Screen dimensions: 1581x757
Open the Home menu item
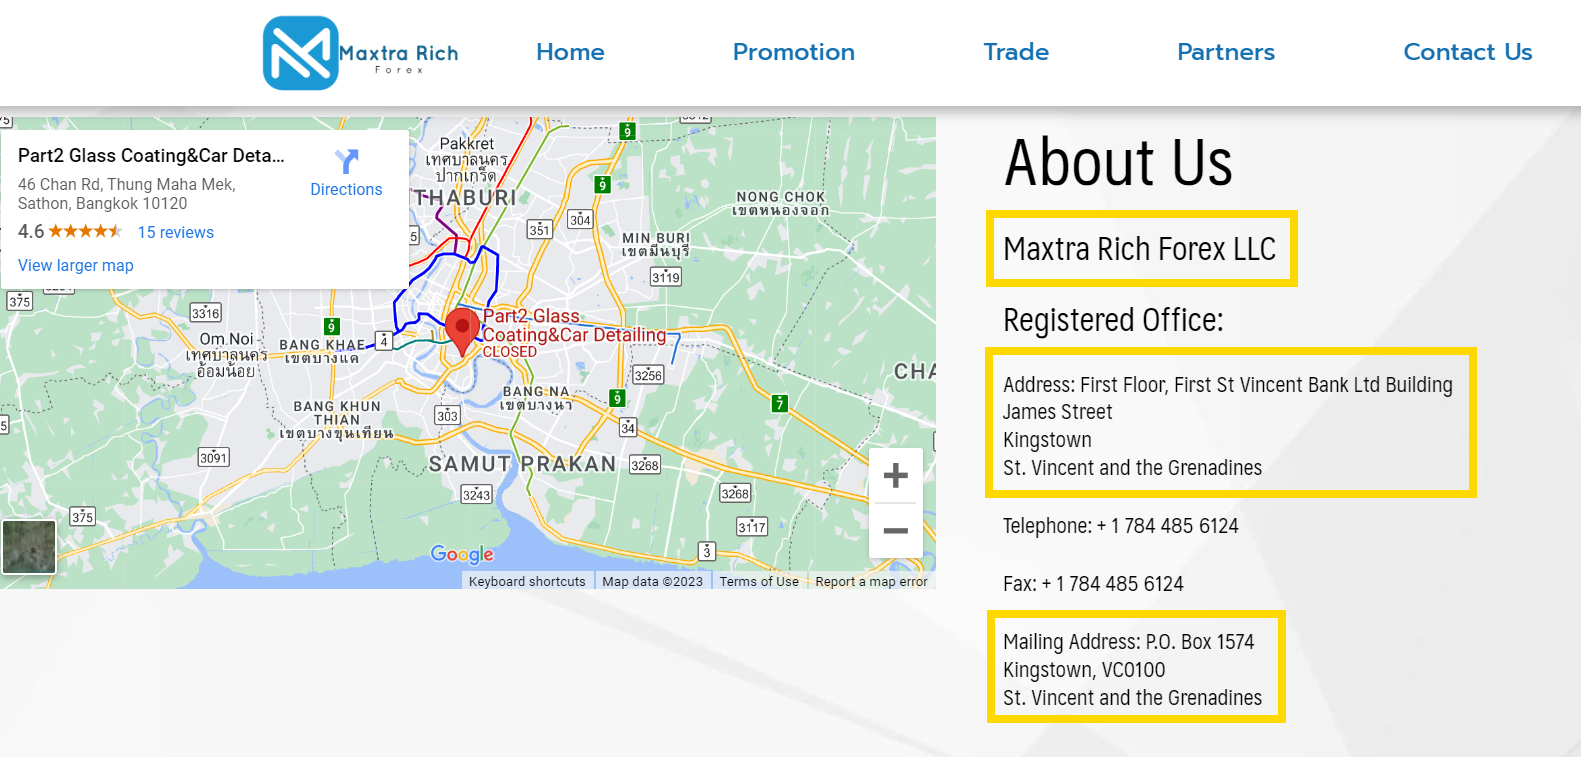pos(570,52)
